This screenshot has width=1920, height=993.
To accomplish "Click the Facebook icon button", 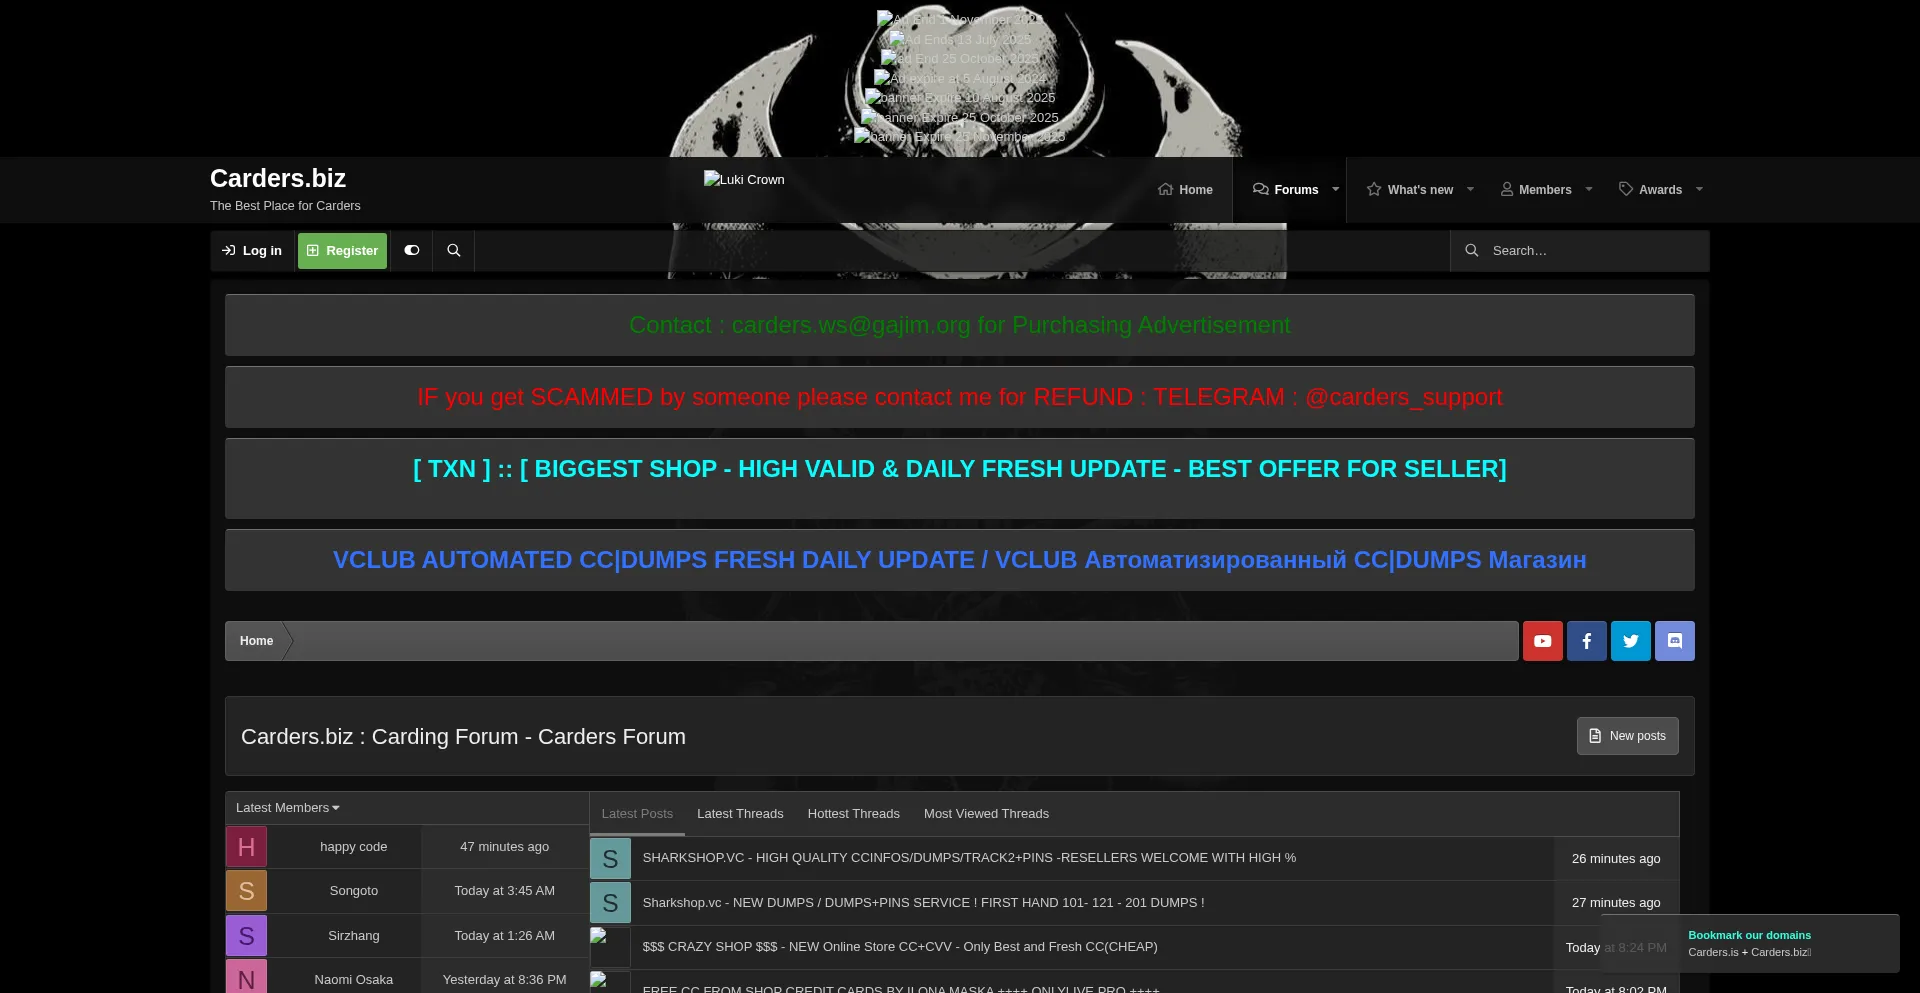I will [1586, 641].
